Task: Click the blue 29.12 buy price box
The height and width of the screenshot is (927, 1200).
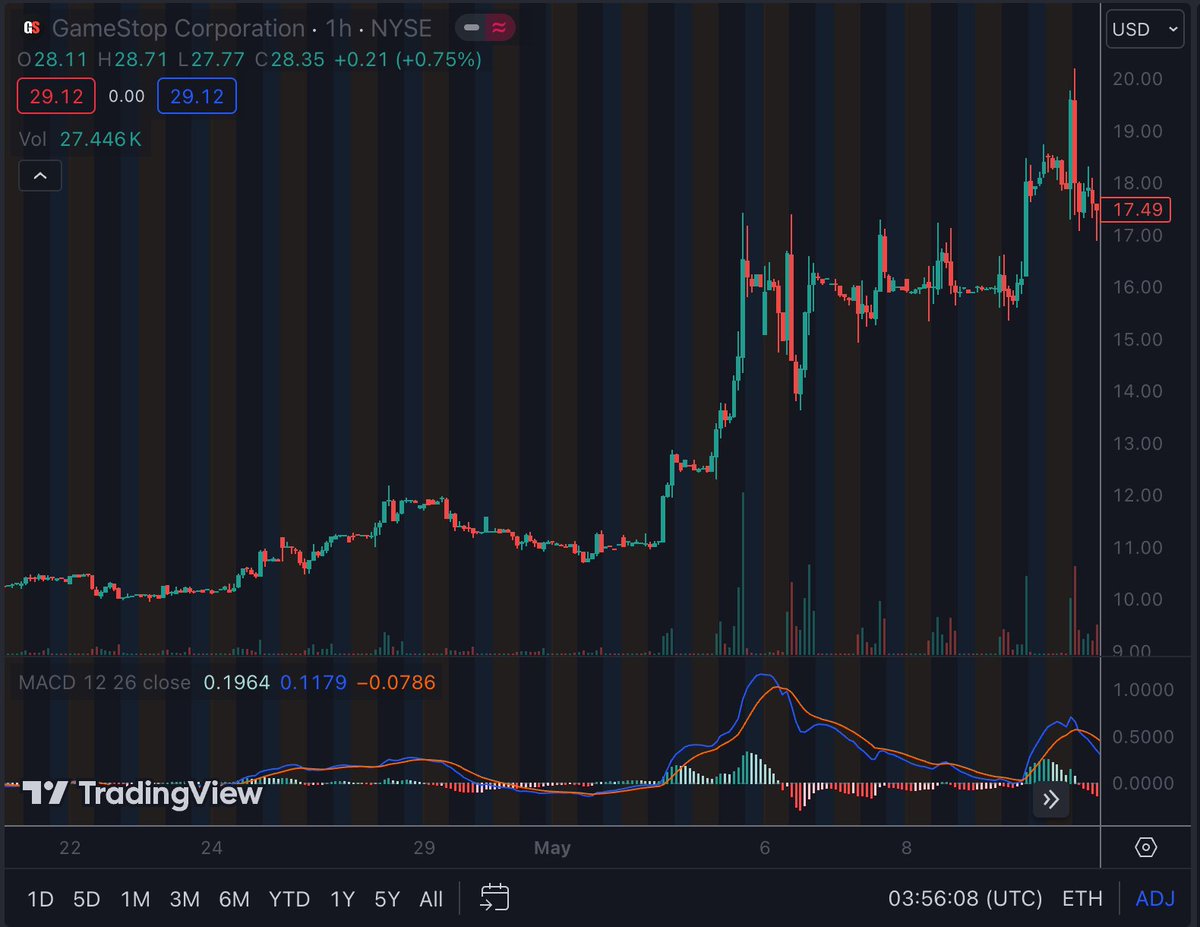Action: (197, 96)
